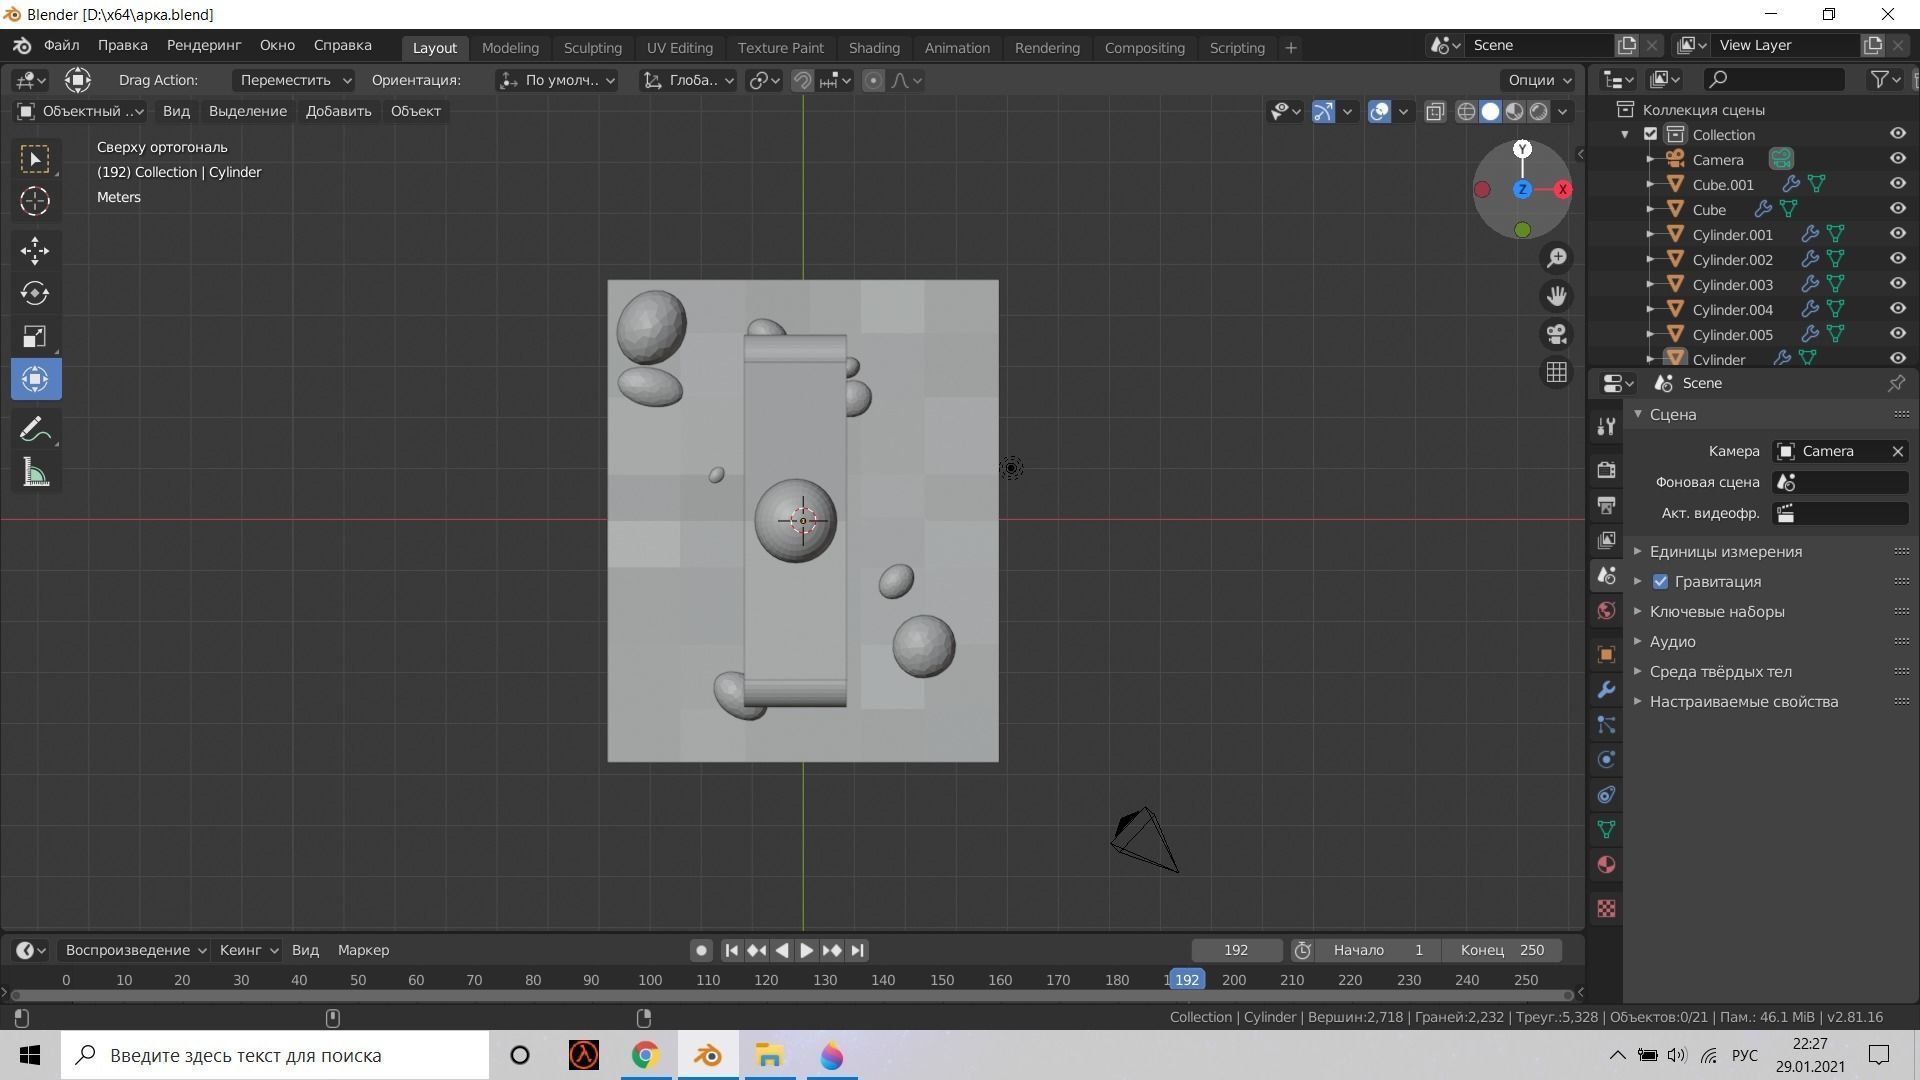Toggle visibility of Cylinder.003 object
Viewport: 1920px width, 1080px height.
1897,284
